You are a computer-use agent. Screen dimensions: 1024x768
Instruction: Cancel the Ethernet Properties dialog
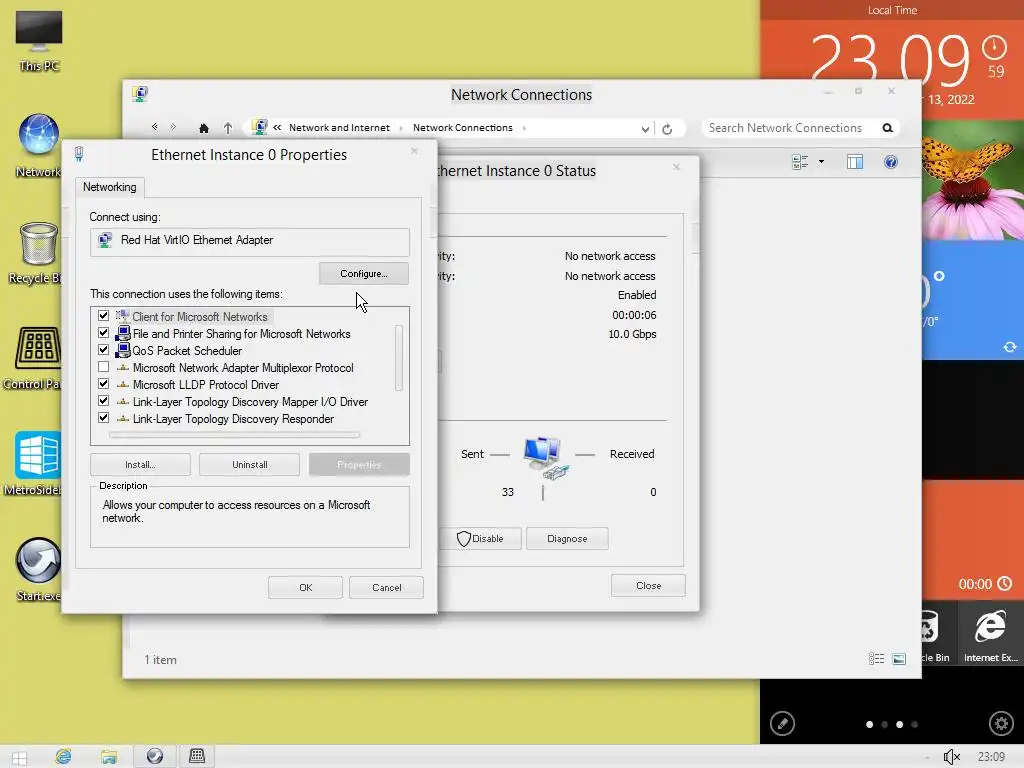387,588
